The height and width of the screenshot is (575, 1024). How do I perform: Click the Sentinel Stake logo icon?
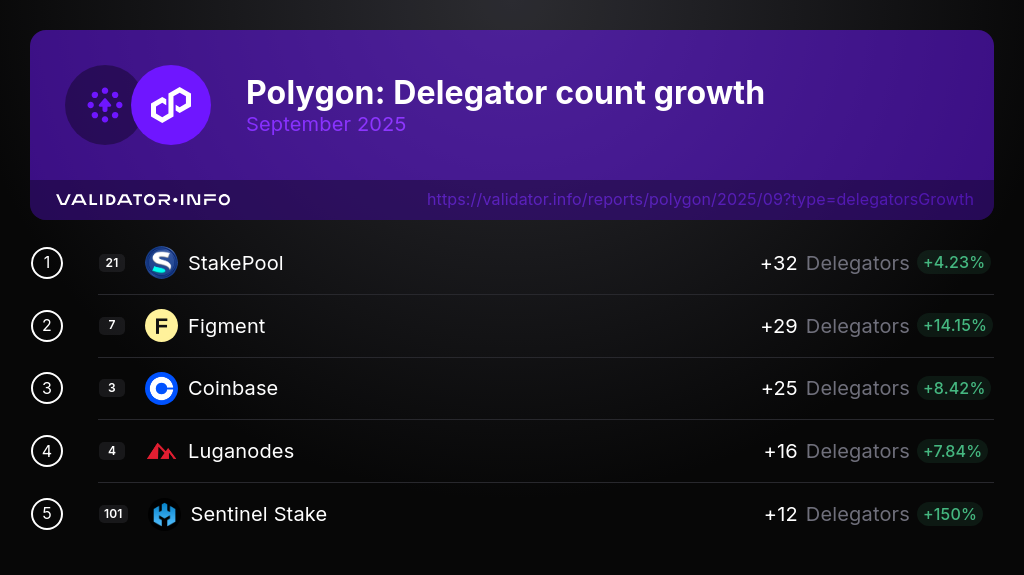pyautogui.click(x=164, y=514)
